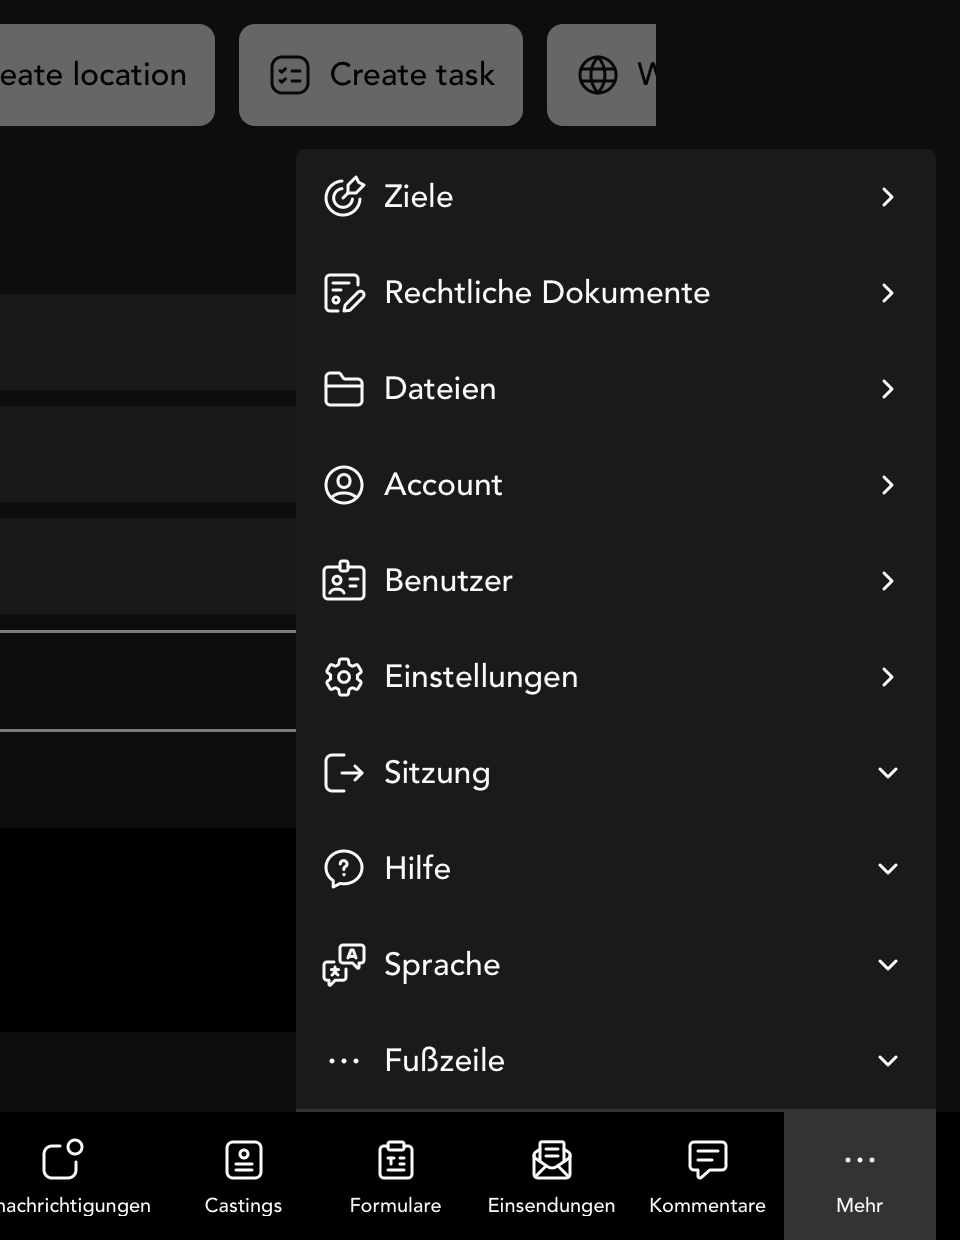The height and width of the screenshot is (1240, 960).
Task: Select the Einstellungen menu label
Action: pos(481,677)
